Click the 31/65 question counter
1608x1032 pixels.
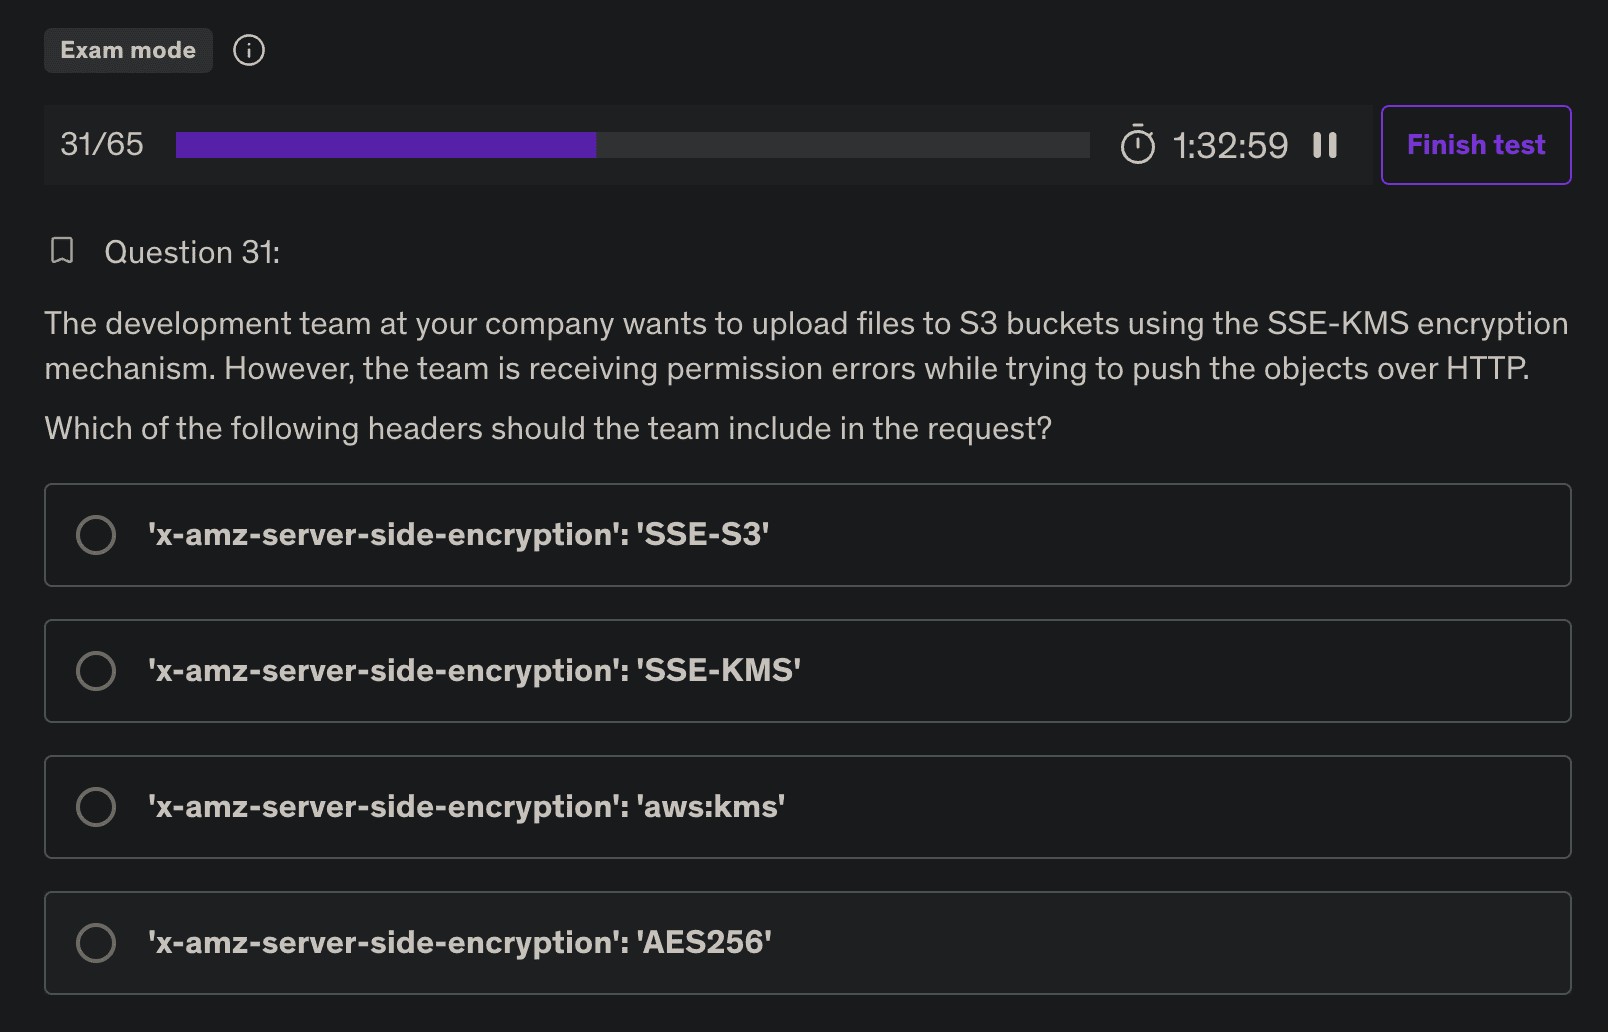pyautogui.click(x=102, y=145)
